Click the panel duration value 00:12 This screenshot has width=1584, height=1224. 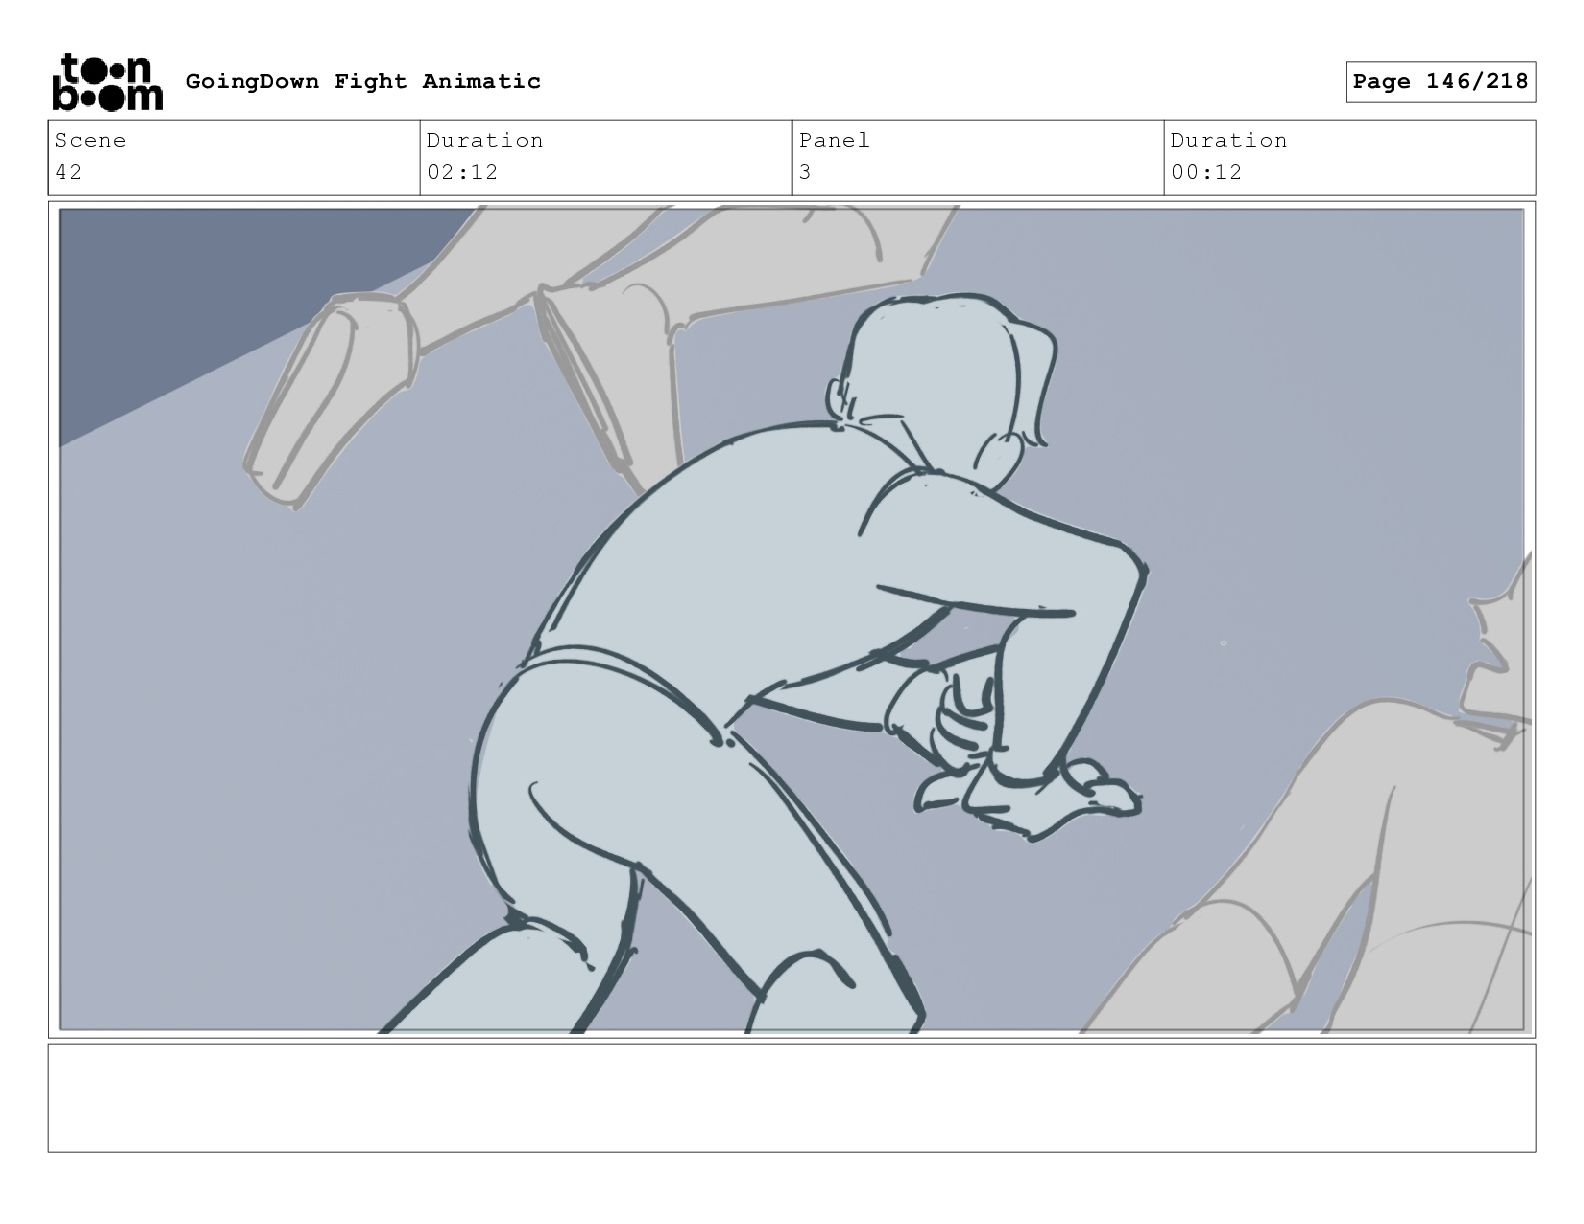pos(1206,172)
